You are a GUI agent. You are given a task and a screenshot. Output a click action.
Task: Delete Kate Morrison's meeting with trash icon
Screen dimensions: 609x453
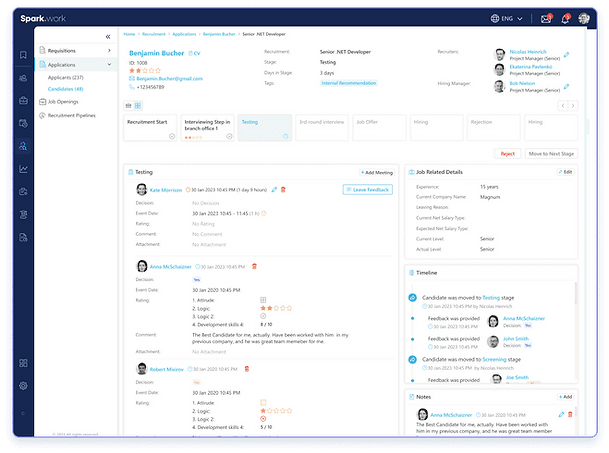click(283, 190)
